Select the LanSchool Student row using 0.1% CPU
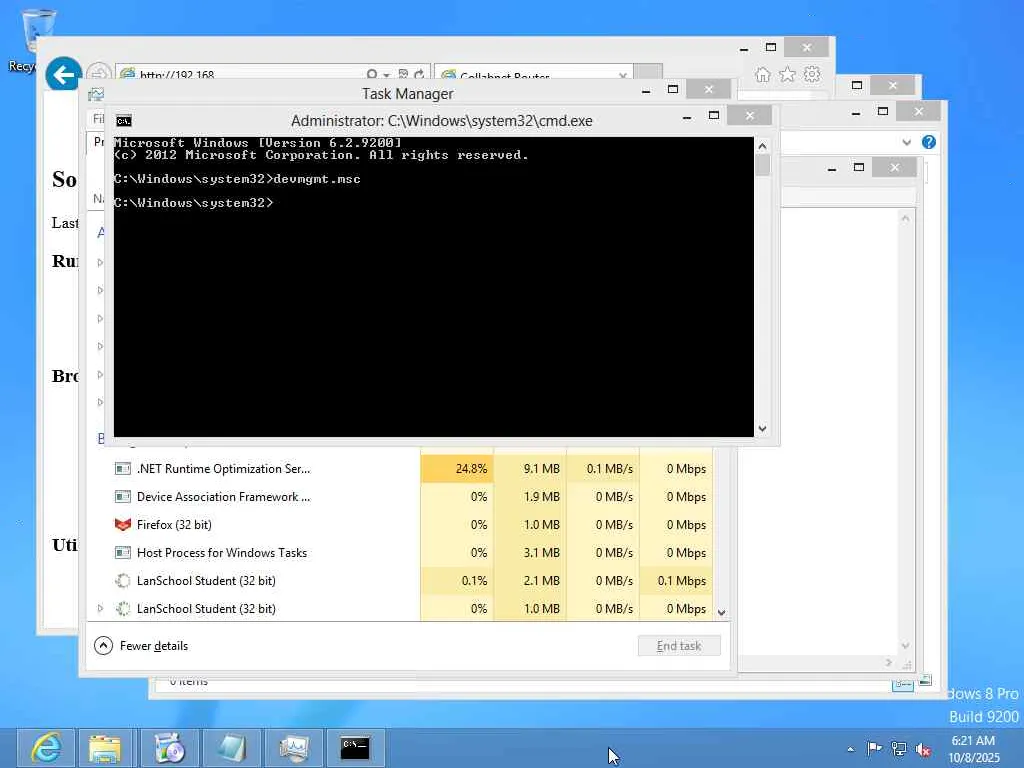The image size is (1024, 768). coord(400,581)
